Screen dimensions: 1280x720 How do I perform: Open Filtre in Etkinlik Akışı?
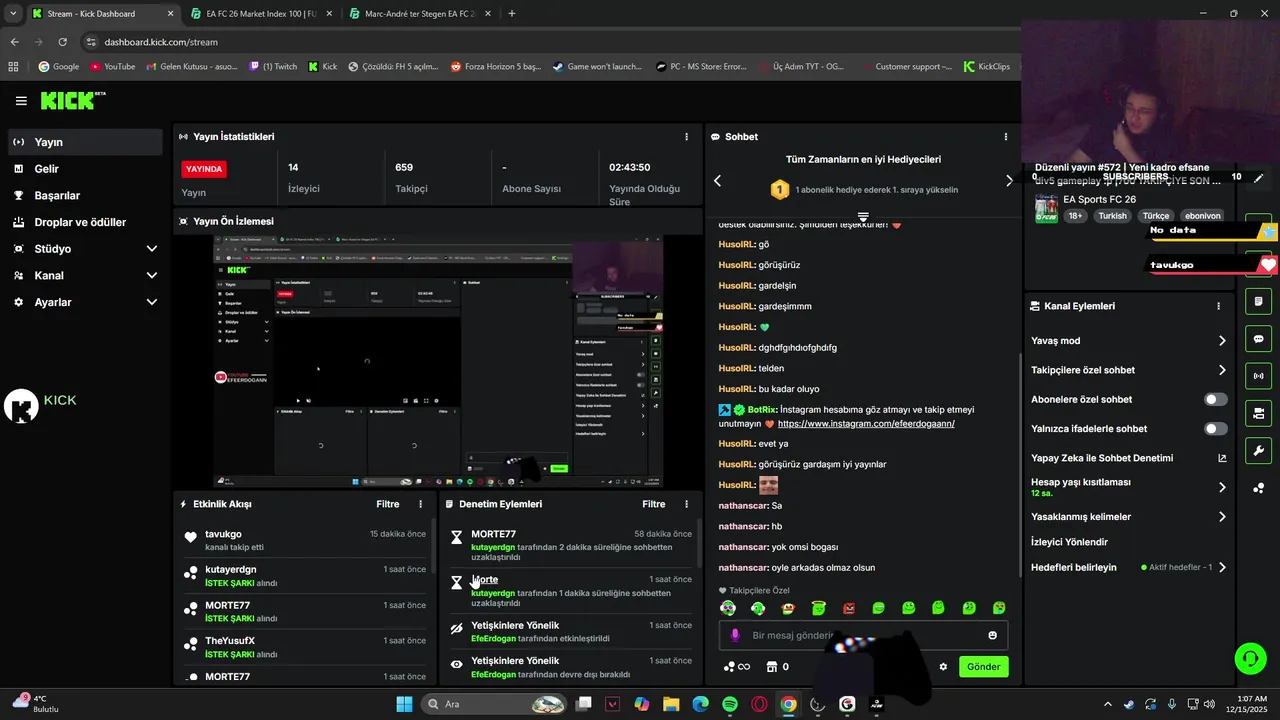(388, 504)
